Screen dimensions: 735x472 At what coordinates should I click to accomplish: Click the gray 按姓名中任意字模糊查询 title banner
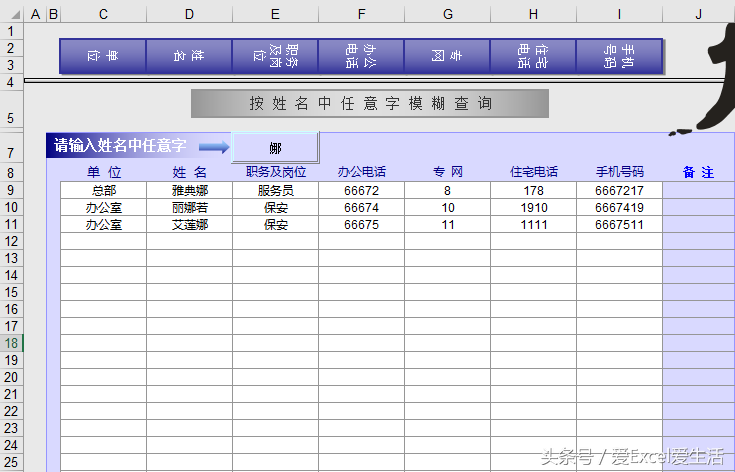point(370,103)
